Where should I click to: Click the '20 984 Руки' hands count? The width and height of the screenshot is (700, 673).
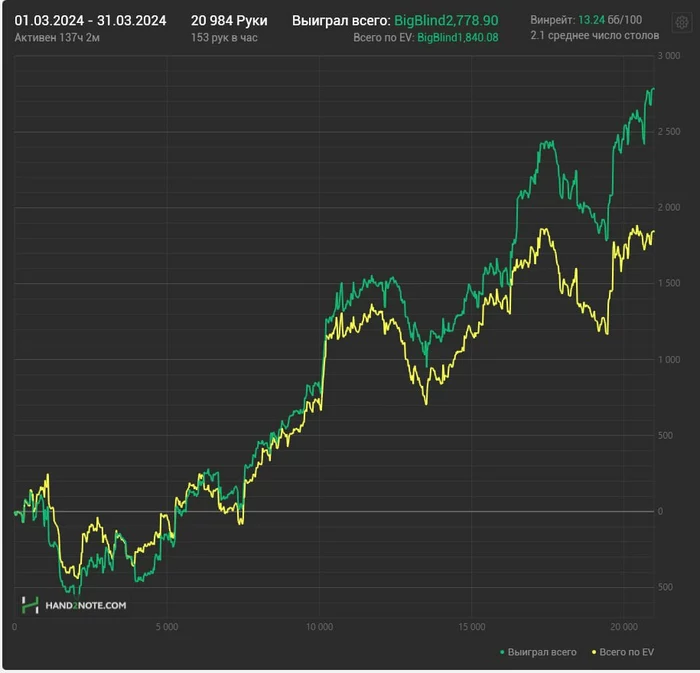pyautogui.click(x=229, y=21)
